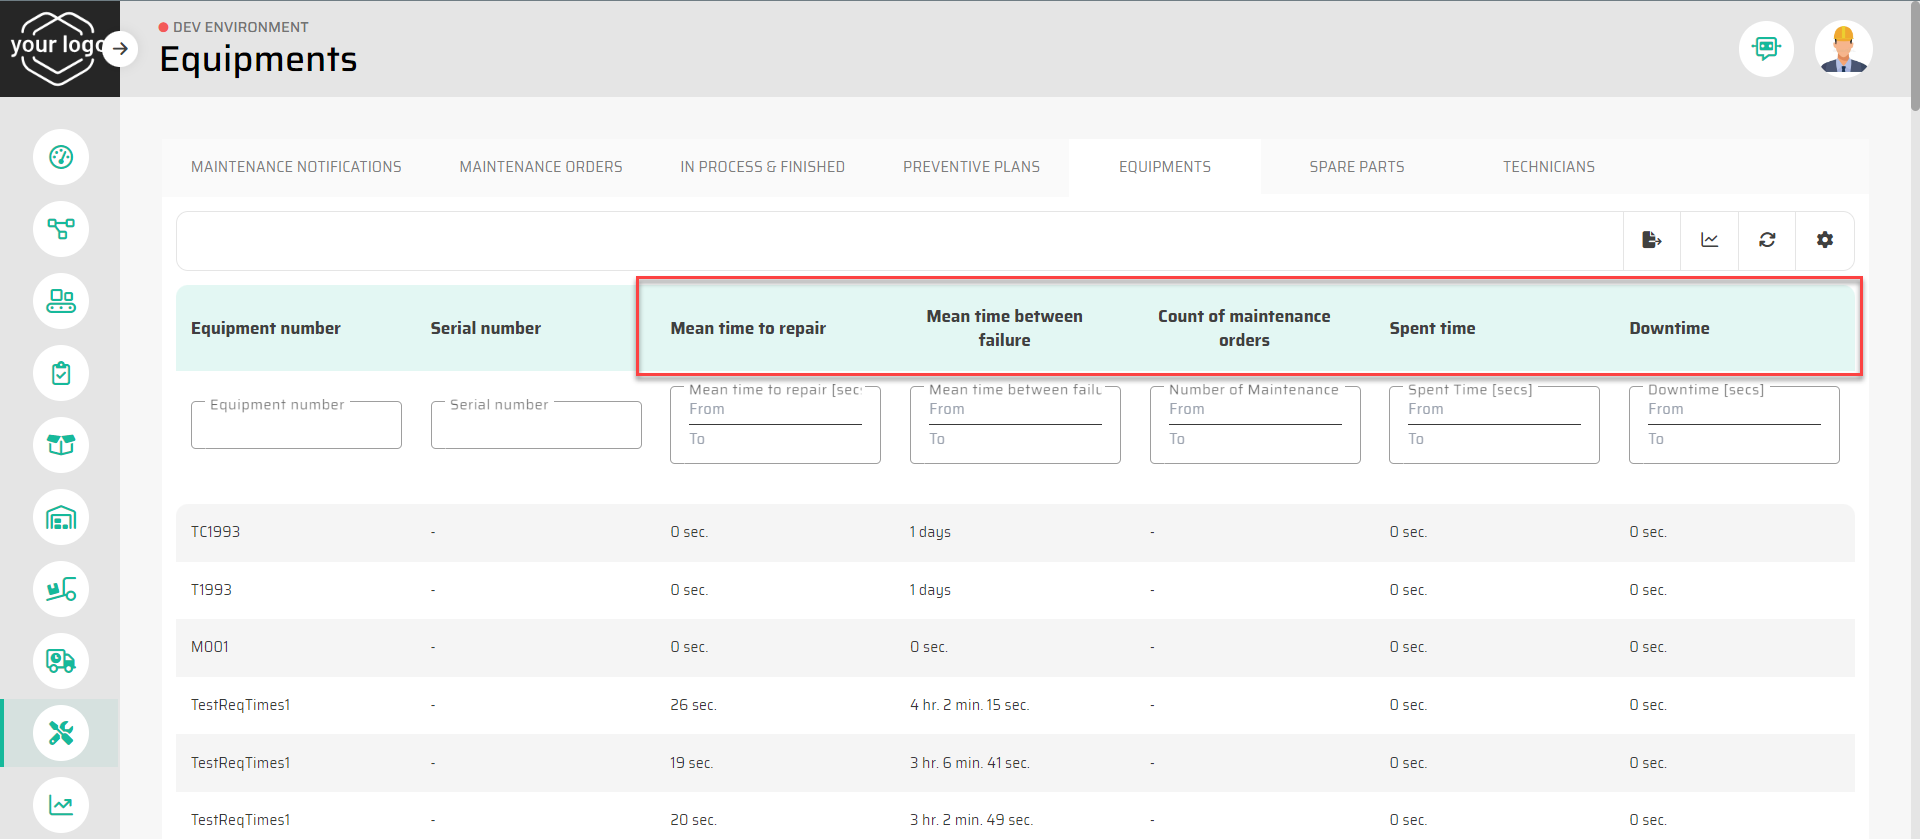Open the warehouse icon in sidebar

(61, 518)
